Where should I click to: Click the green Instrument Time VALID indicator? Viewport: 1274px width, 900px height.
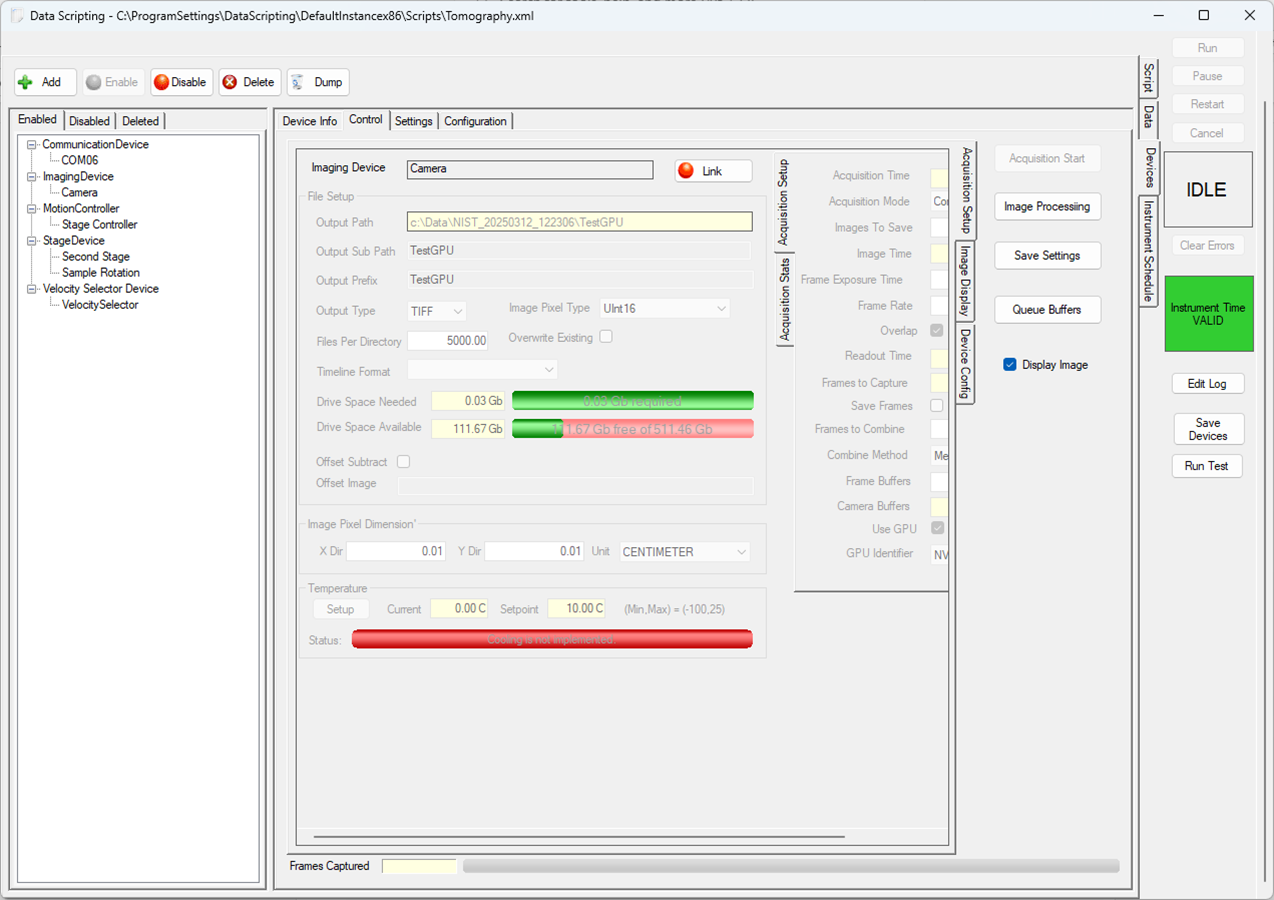1208,314
